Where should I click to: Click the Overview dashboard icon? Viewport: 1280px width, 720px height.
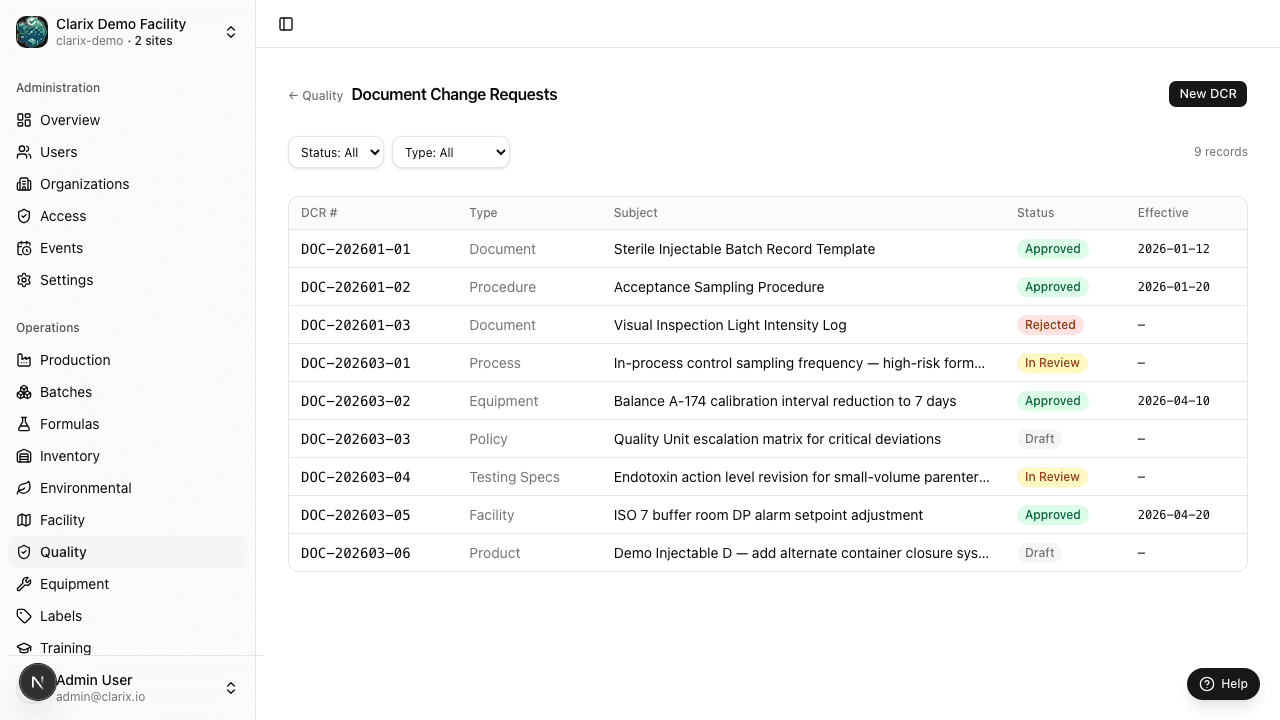click(x=24, y=120)
